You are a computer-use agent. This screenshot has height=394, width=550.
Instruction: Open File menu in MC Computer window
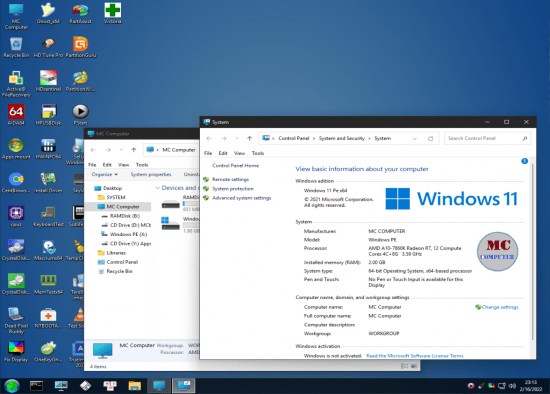92,165
